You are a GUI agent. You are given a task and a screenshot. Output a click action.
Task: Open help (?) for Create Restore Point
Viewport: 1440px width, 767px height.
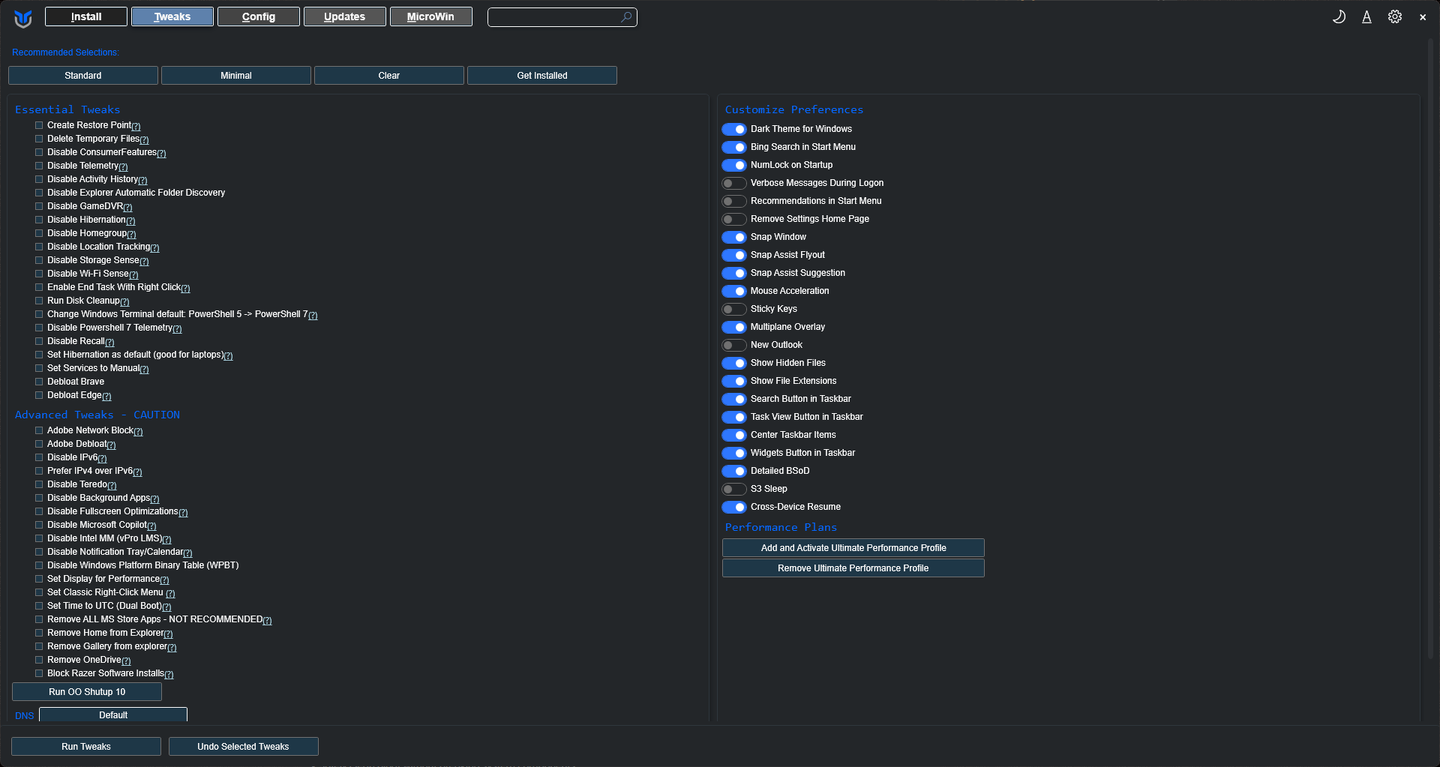coord(136,126)
